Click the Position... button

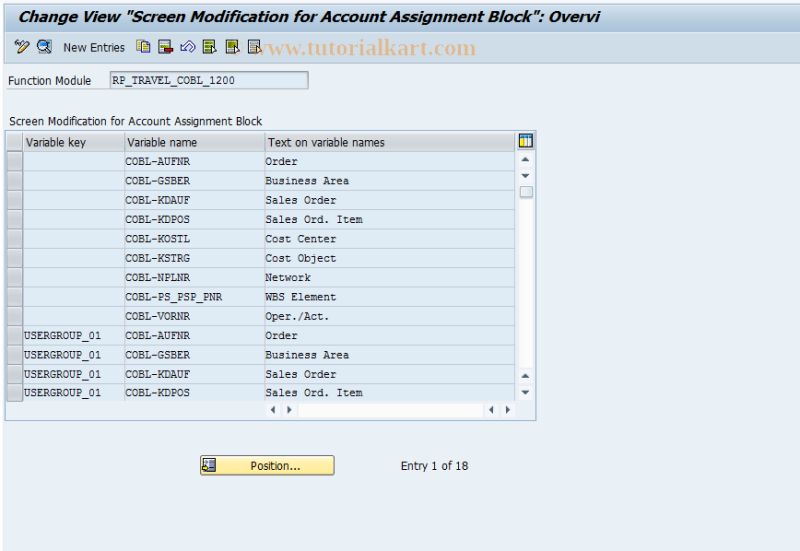click(267, 465)
